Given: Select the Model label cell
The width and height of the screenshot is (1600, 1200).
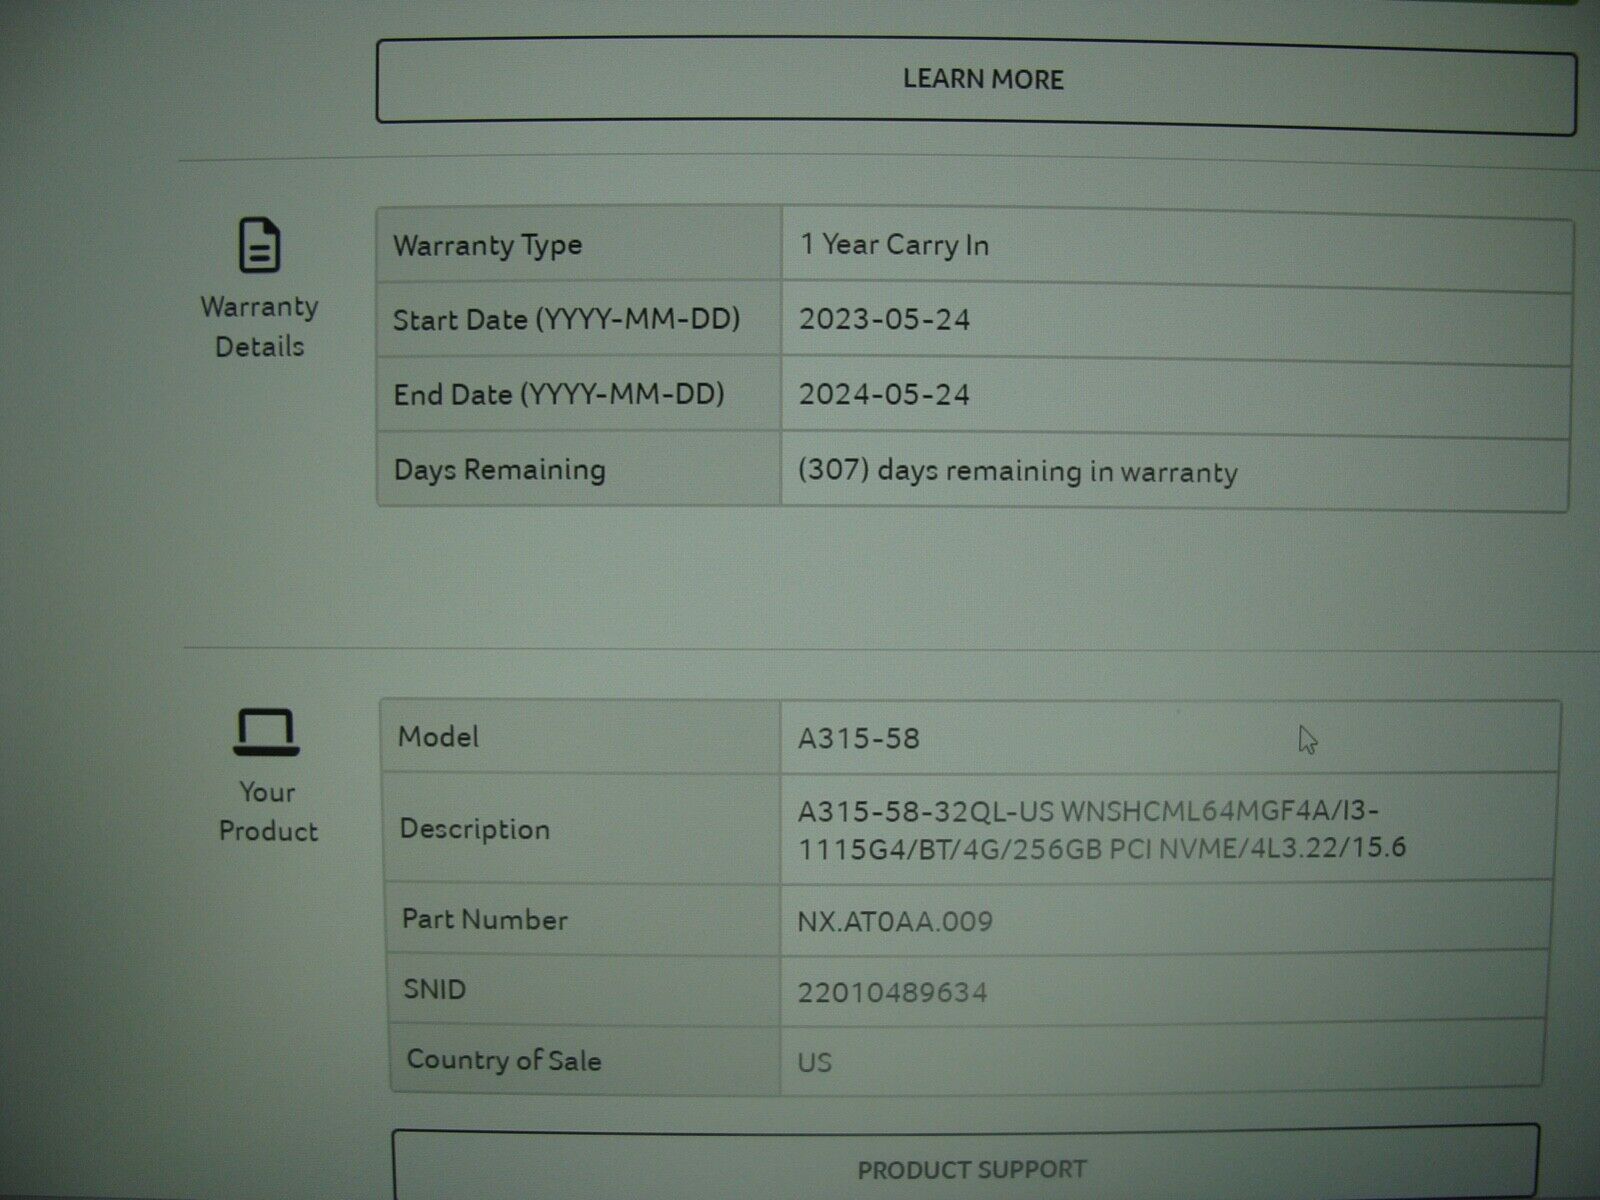Looking at the screenshot, I should tap(581, 737).
